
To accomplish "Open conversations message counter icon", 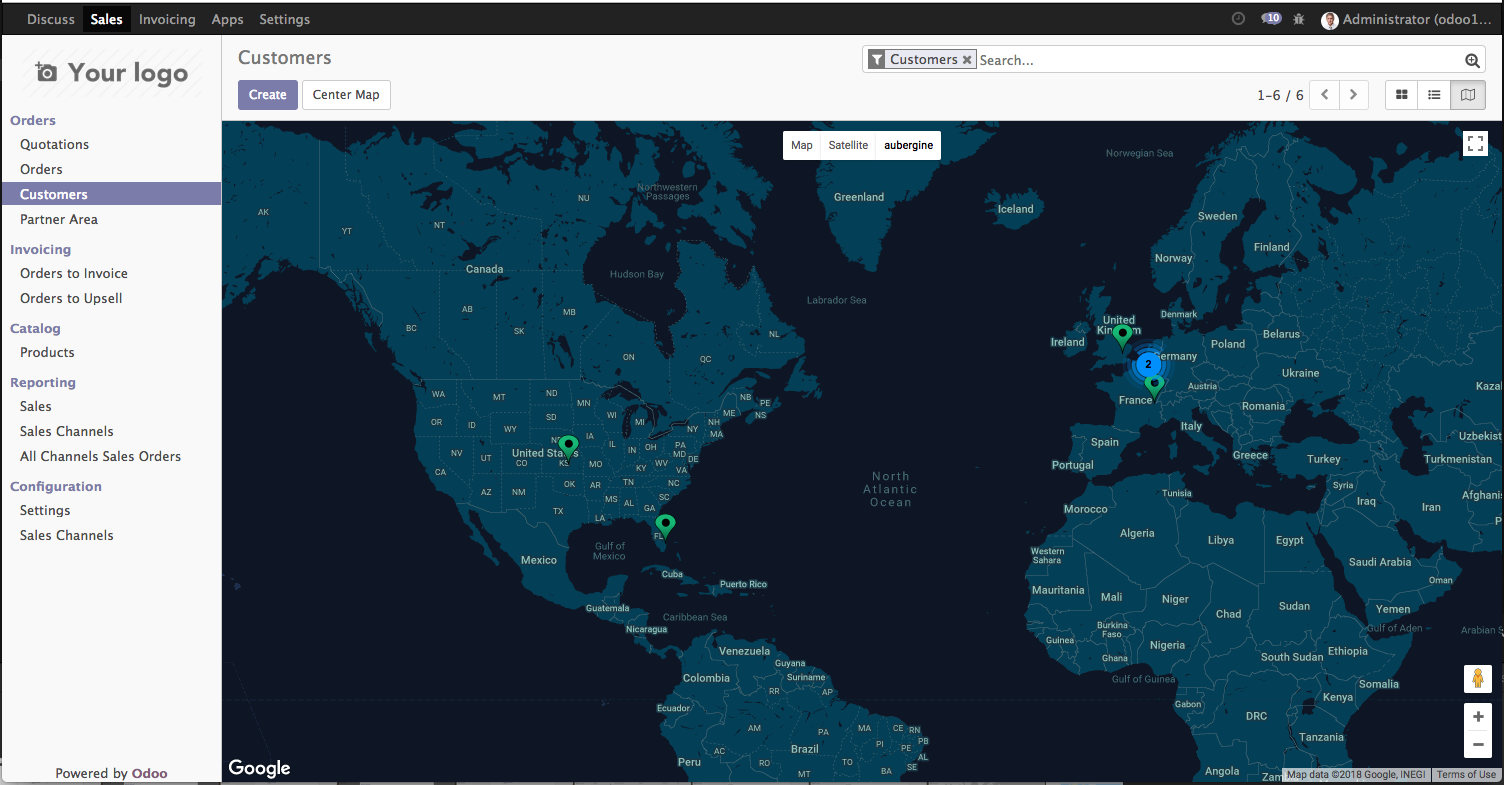I will (x=1270, y=19).
